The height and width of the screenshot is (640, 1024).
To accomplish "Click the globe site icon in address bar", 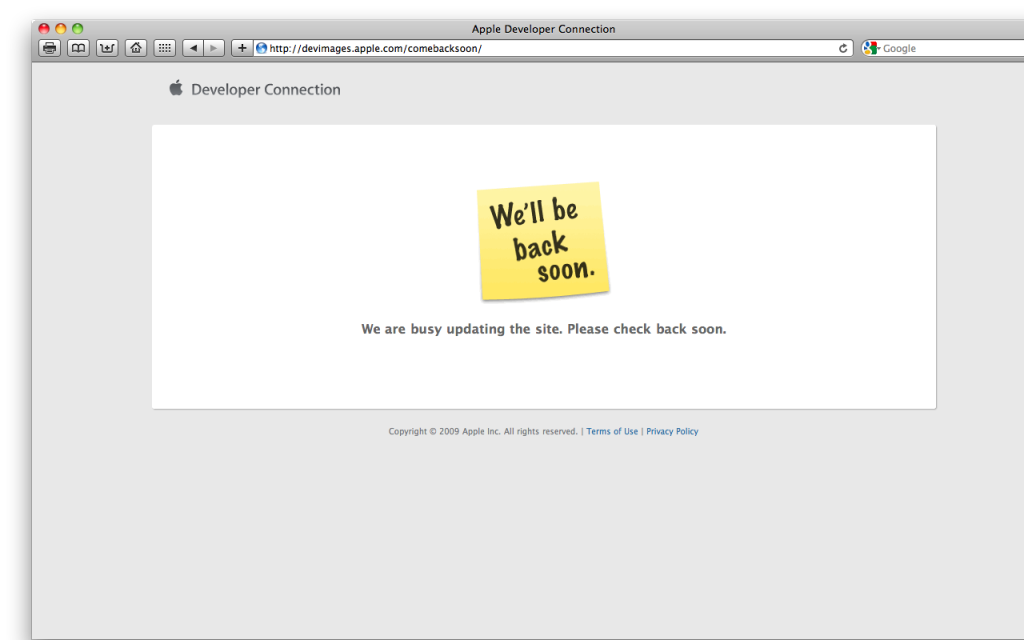I will click(x=262, y=48).
